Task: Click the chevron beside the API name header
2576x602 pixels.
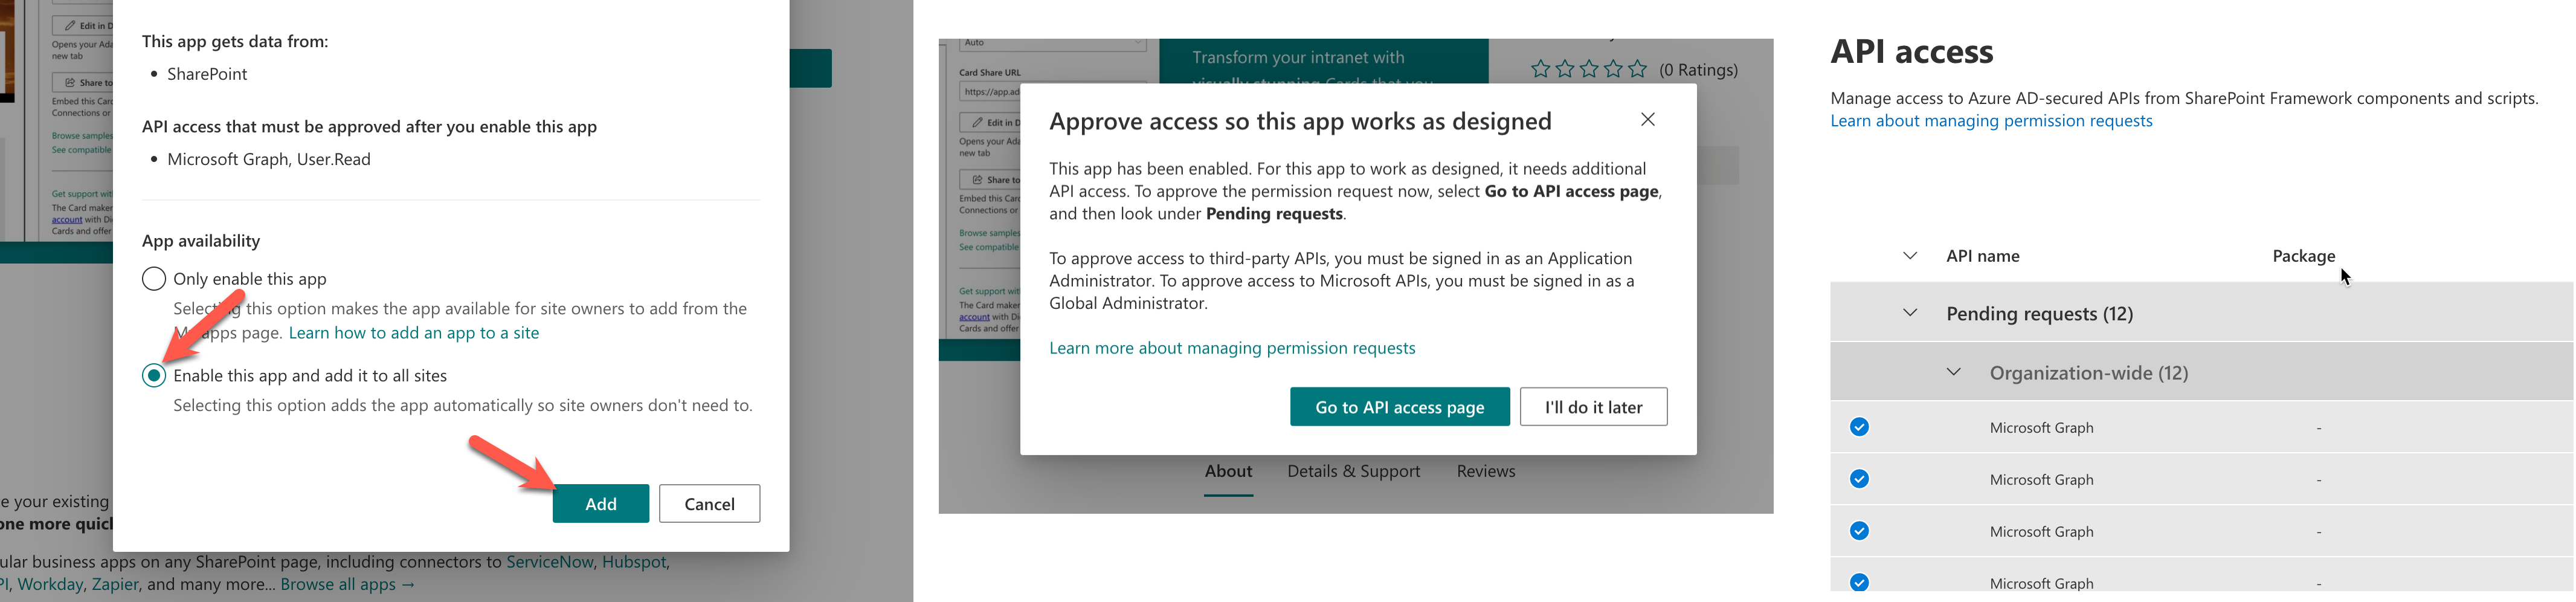Action: point(1910,256)
